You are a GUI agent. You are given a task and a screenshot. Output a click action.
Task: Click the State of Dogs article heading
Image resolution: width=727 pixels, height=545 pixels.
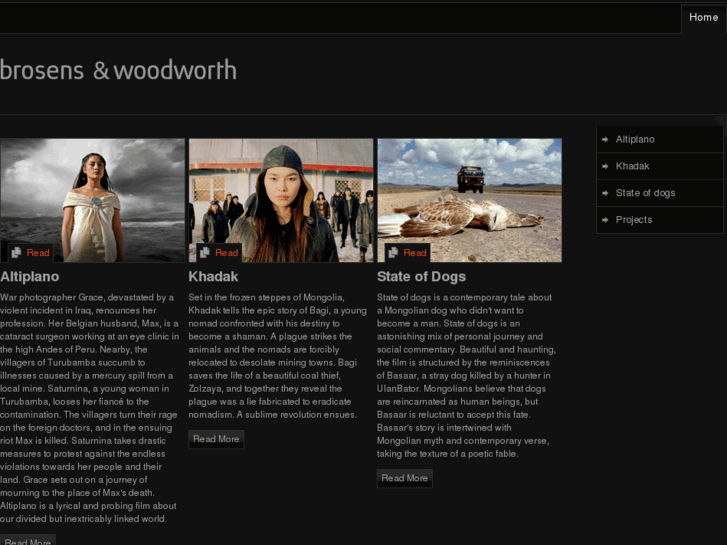click(421, 277)
